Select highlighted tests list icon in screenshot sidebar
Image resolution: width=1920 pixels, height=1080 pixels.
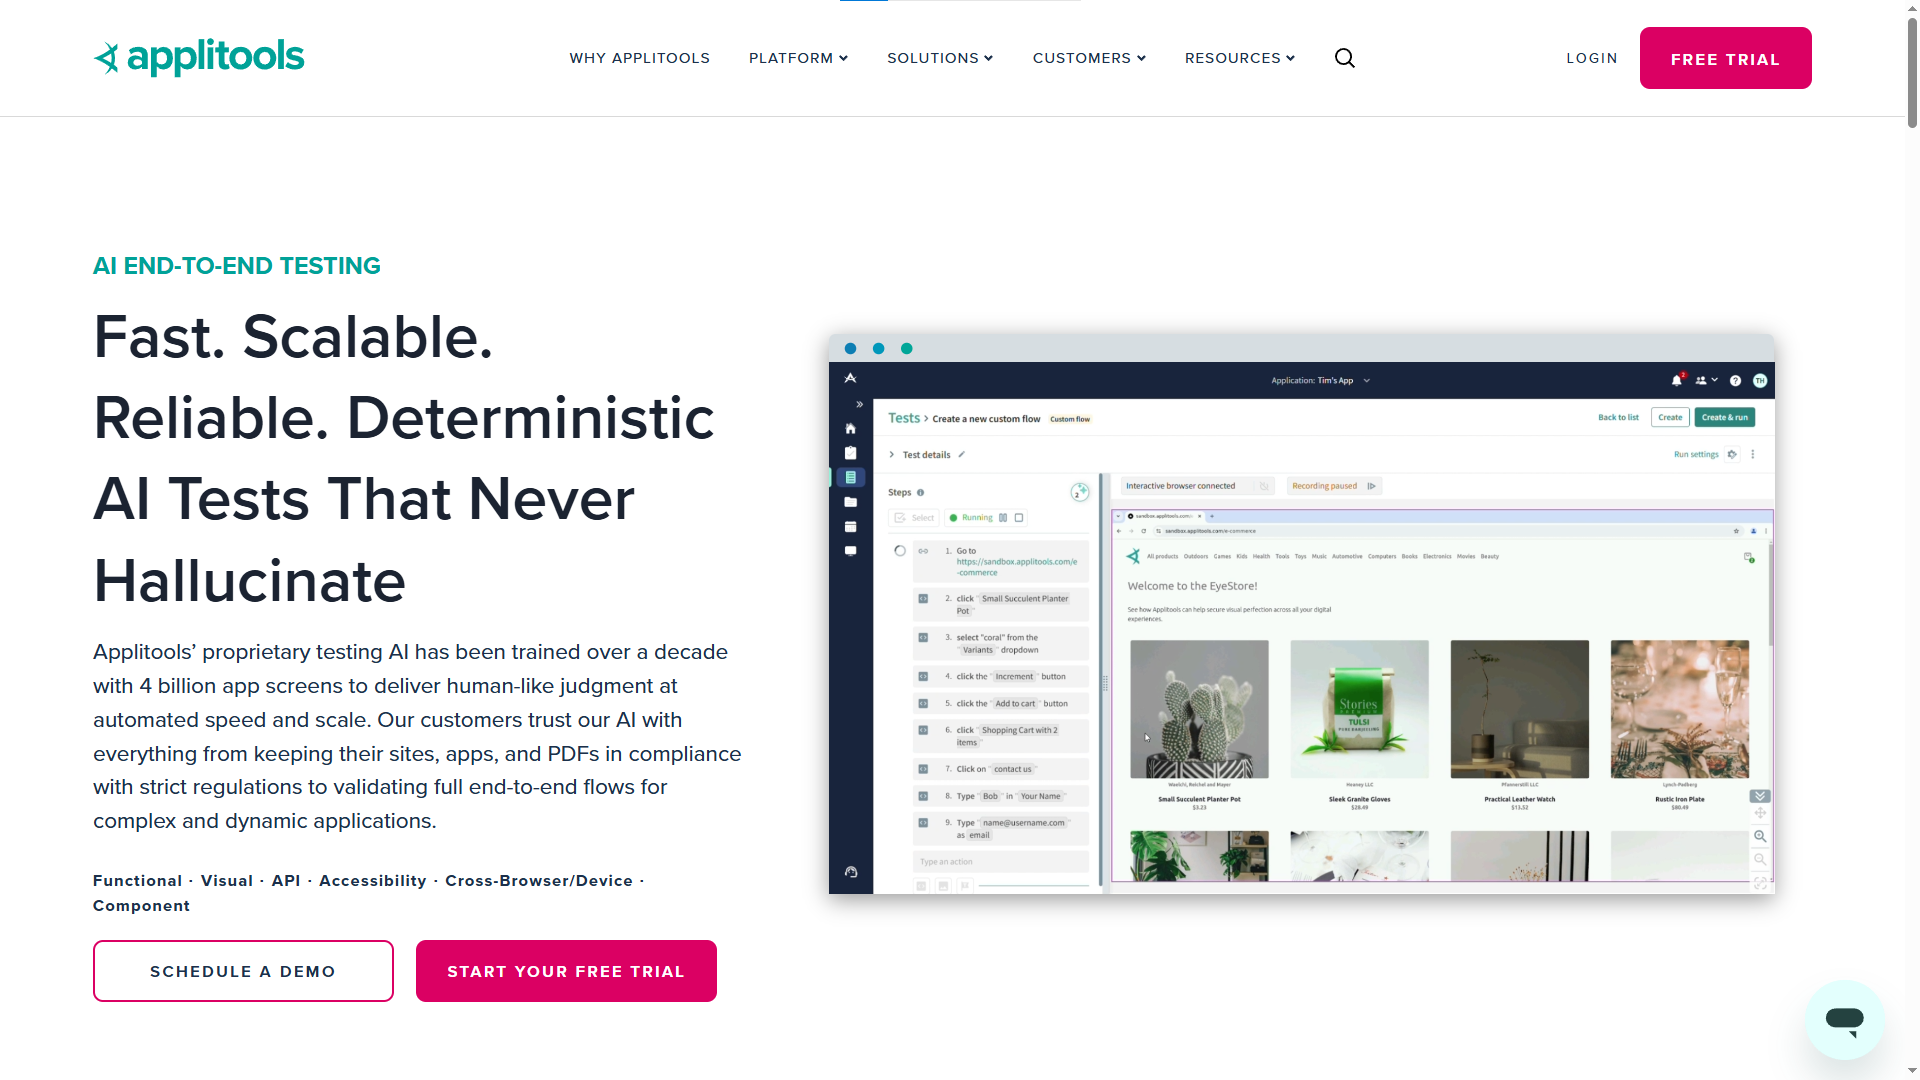(850, 478)
